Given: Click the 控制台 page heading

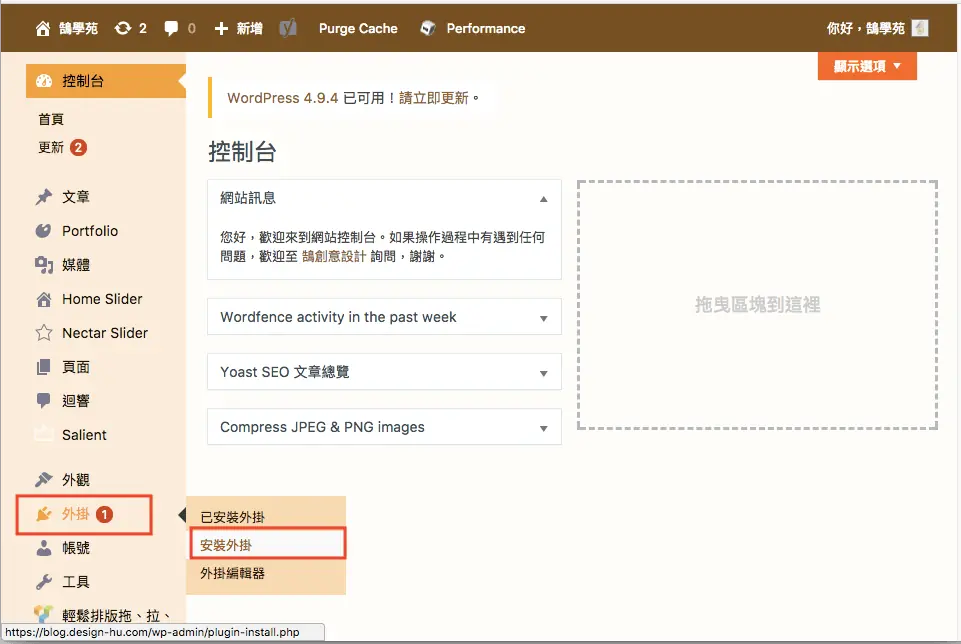Looking at the screenshot, I should (243, 151).
